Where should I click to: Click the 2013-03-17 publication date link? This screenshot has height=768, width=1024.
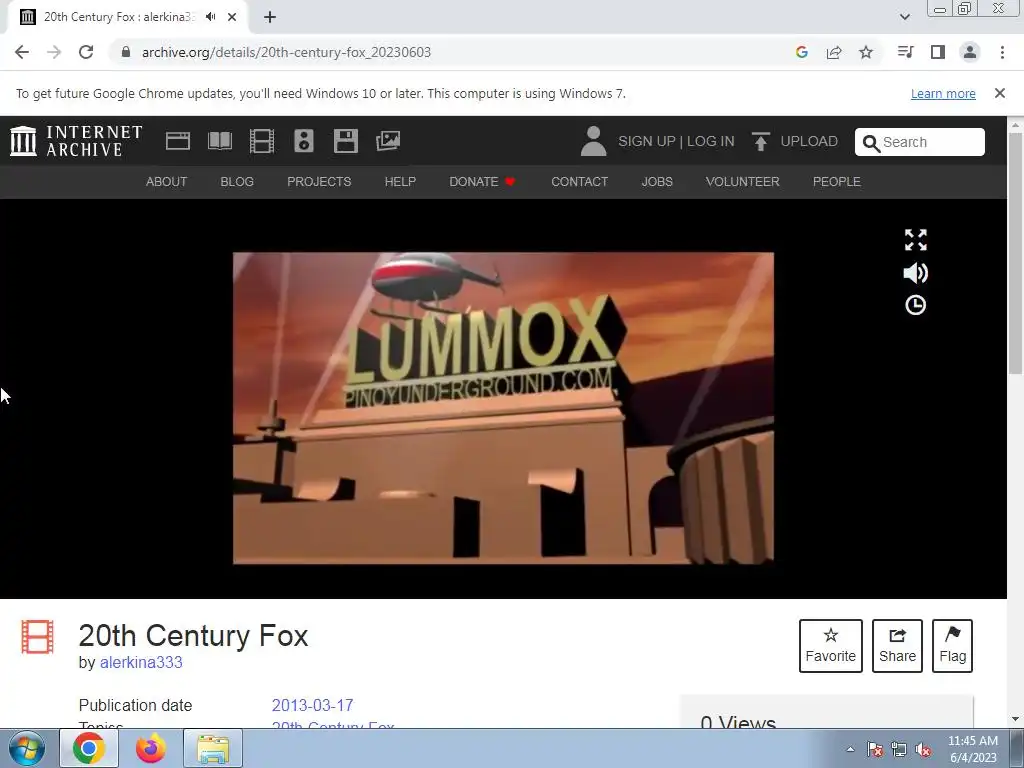(x=312, y=705)
